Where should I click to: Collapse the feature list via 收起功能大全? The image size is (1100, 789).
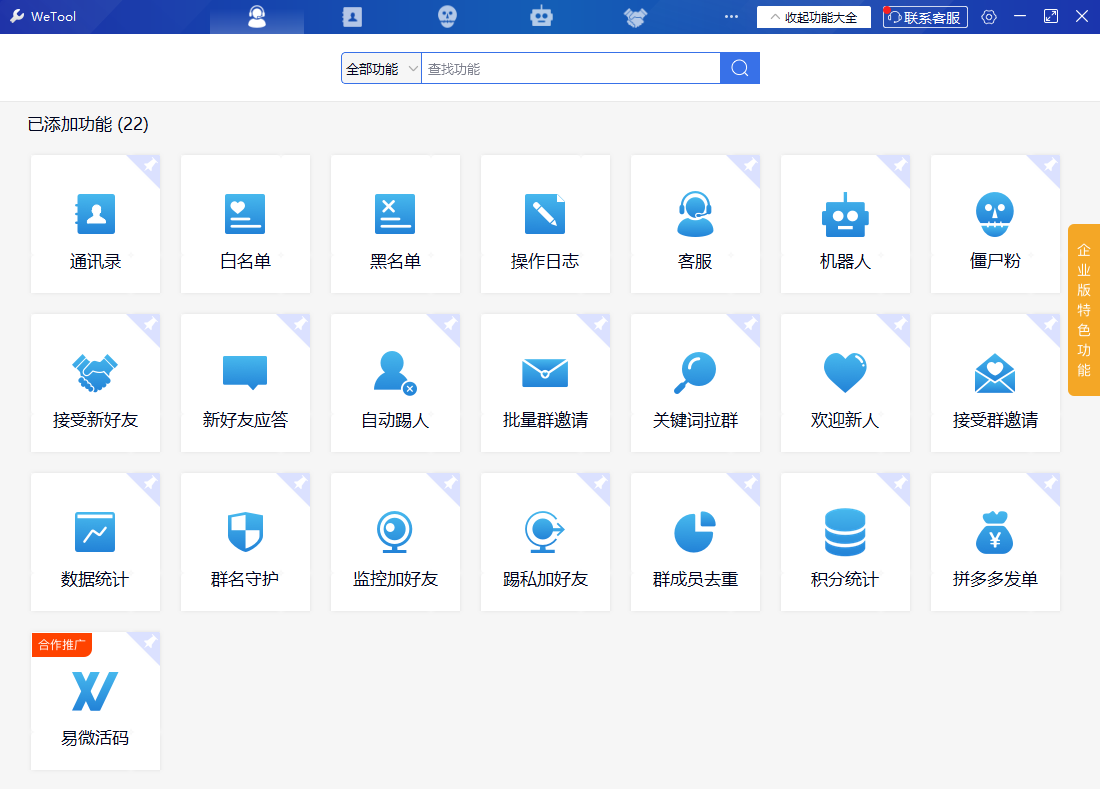pyautogui.click(x=814, y=16)
